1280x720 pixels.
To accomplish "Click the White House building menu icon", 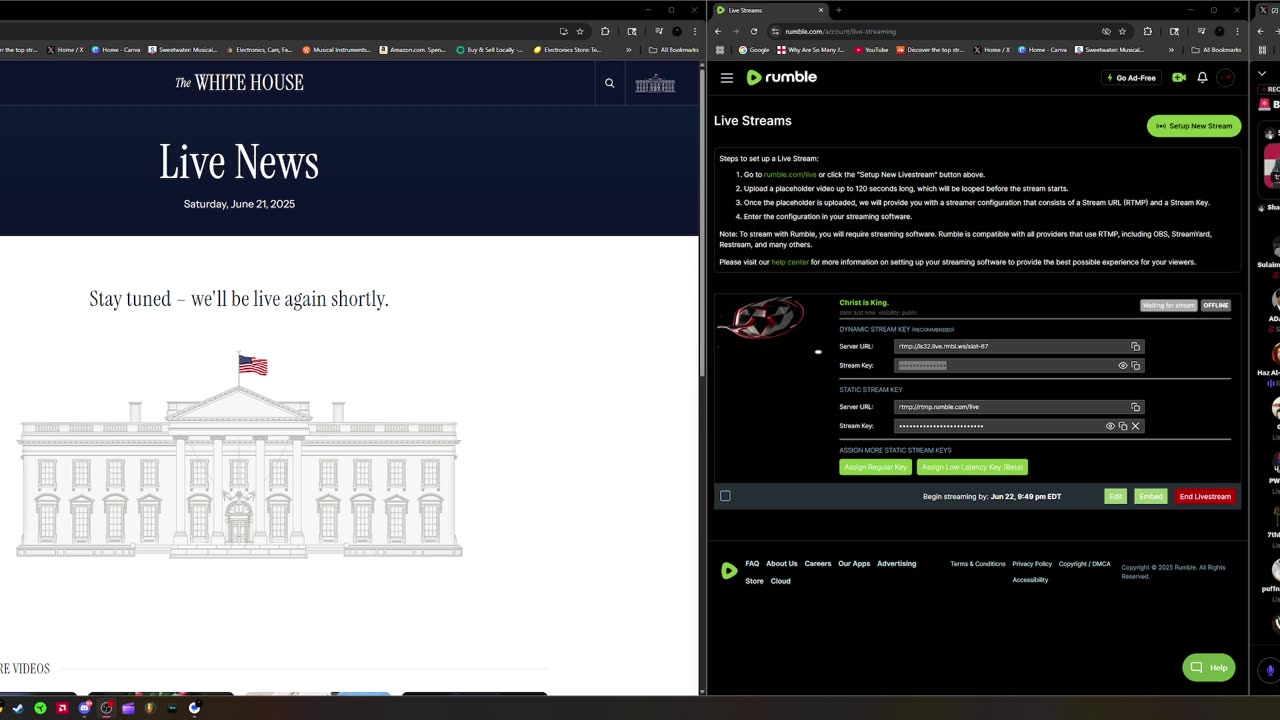I will point(655,84).
